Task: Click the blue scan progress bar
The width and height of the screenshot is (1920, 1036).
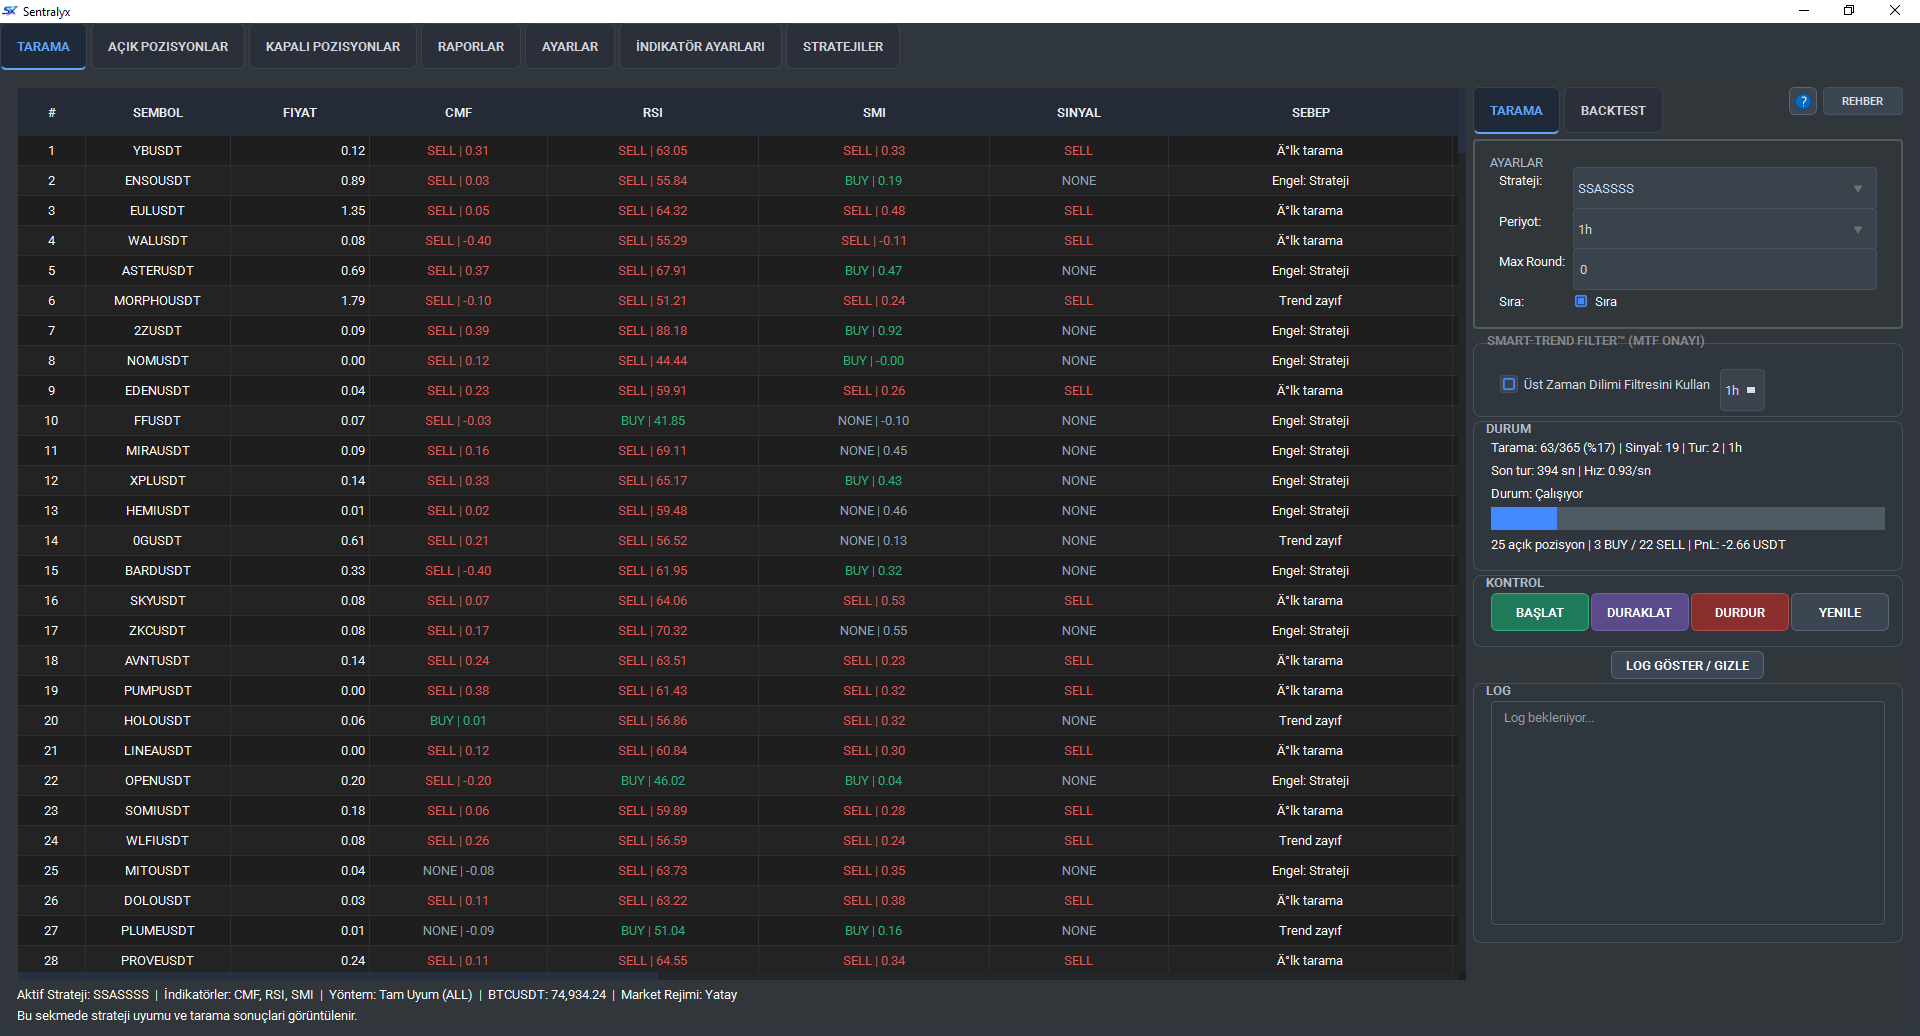Action: coord(1687,518)
